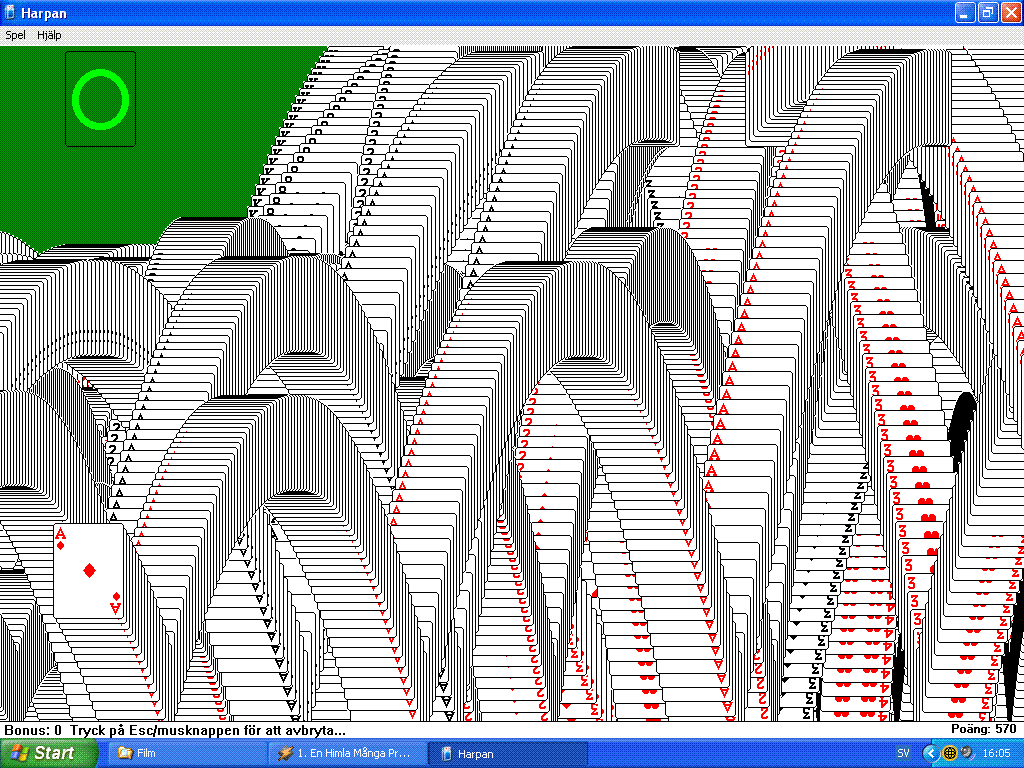Click the Windows Start button

(x=48, y=753)
